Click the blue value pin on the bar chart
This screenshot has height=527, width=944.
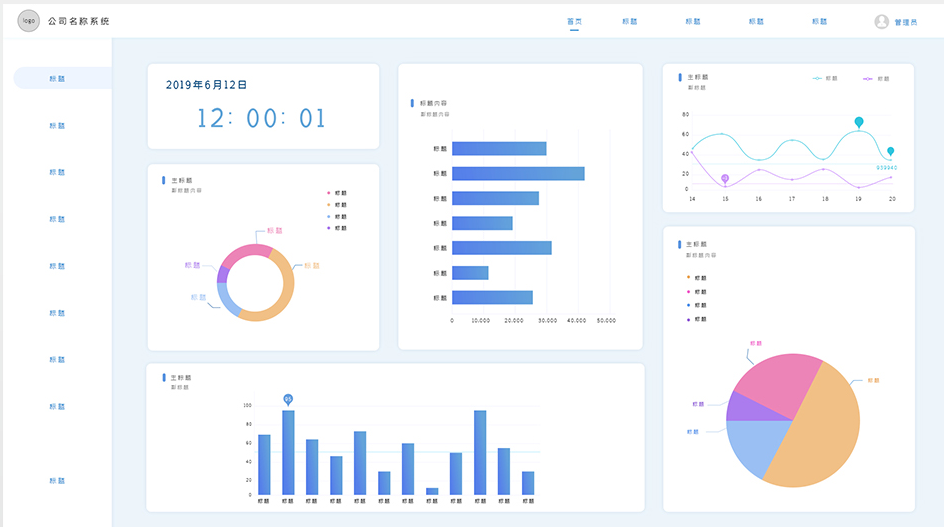pos(288,399)
